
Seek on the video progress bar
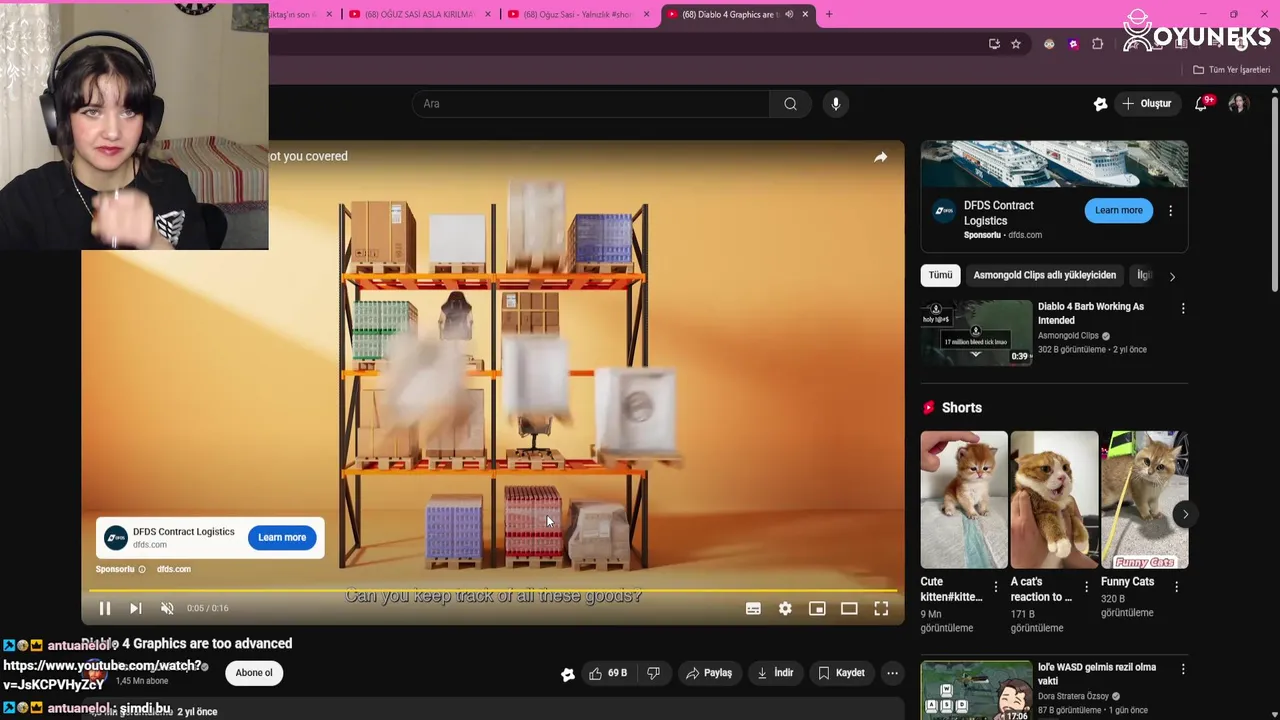(x=493, y=590)
